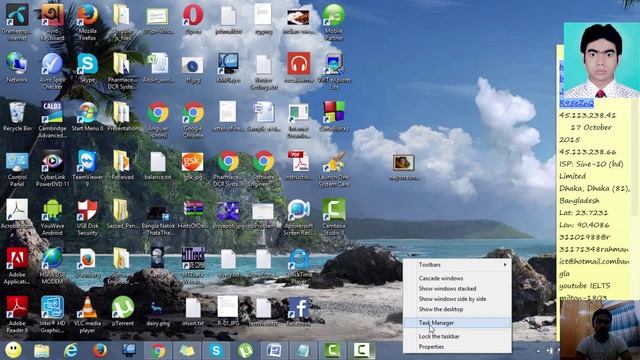Screen dimensions: 640x360
Task: Open Facebook desktop shortcut
Action: [x=299, y=311]
